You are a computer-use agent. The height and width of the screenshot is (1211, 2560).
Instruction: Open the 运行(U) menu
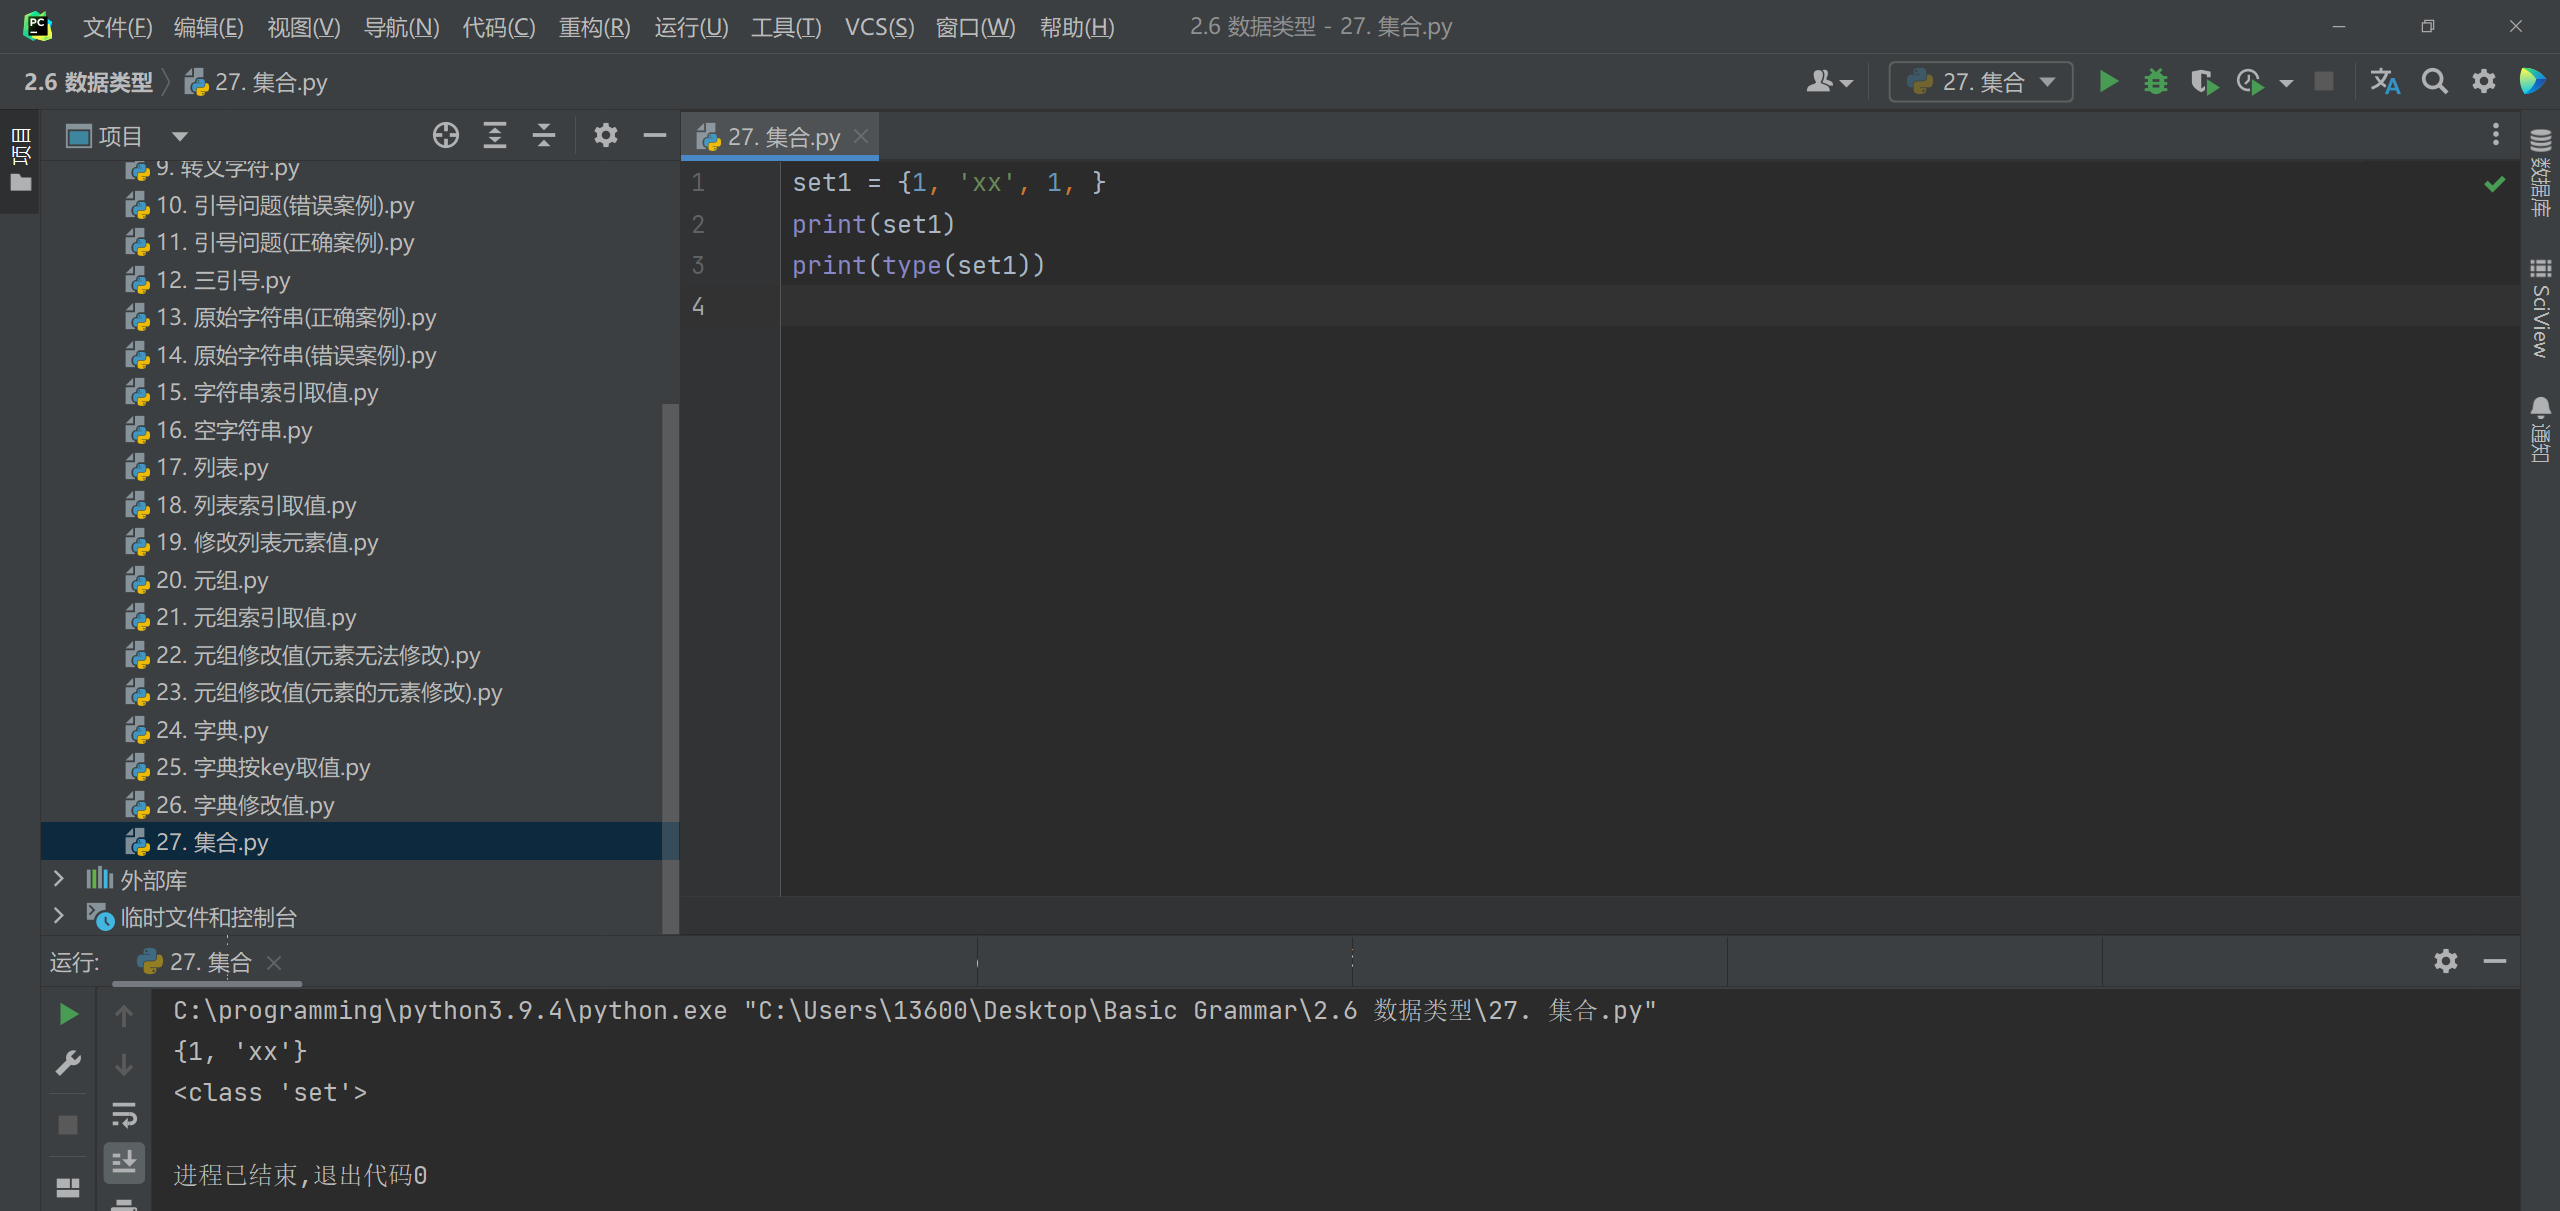point(691,27)
